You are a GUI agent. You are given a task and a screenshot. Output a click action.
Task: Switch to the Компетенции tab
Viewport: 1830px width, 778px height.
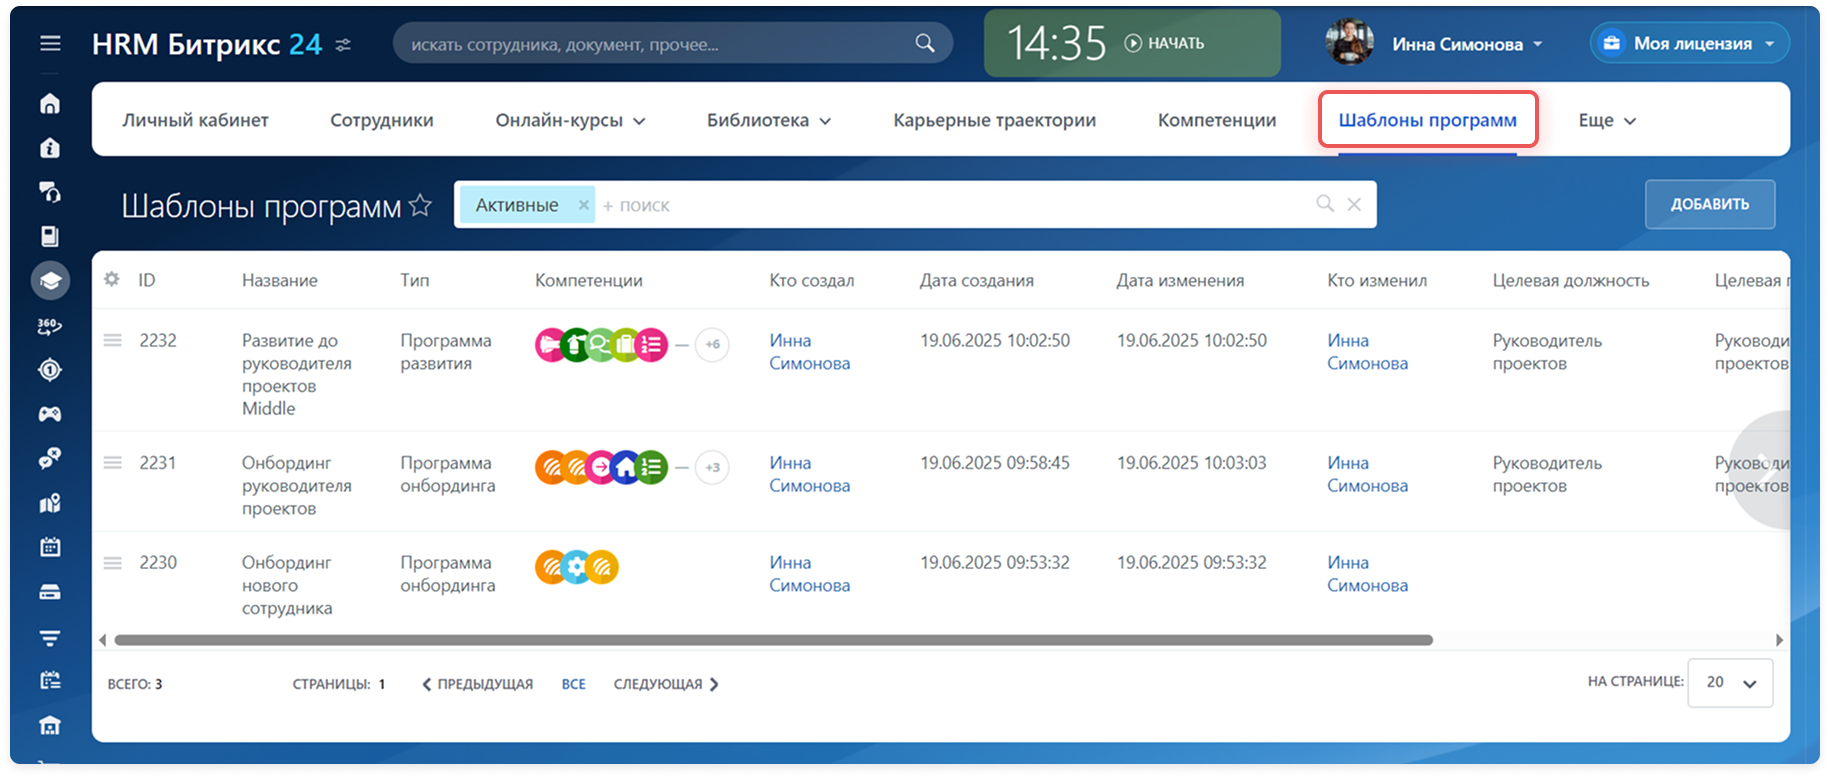coord(1216,121)
